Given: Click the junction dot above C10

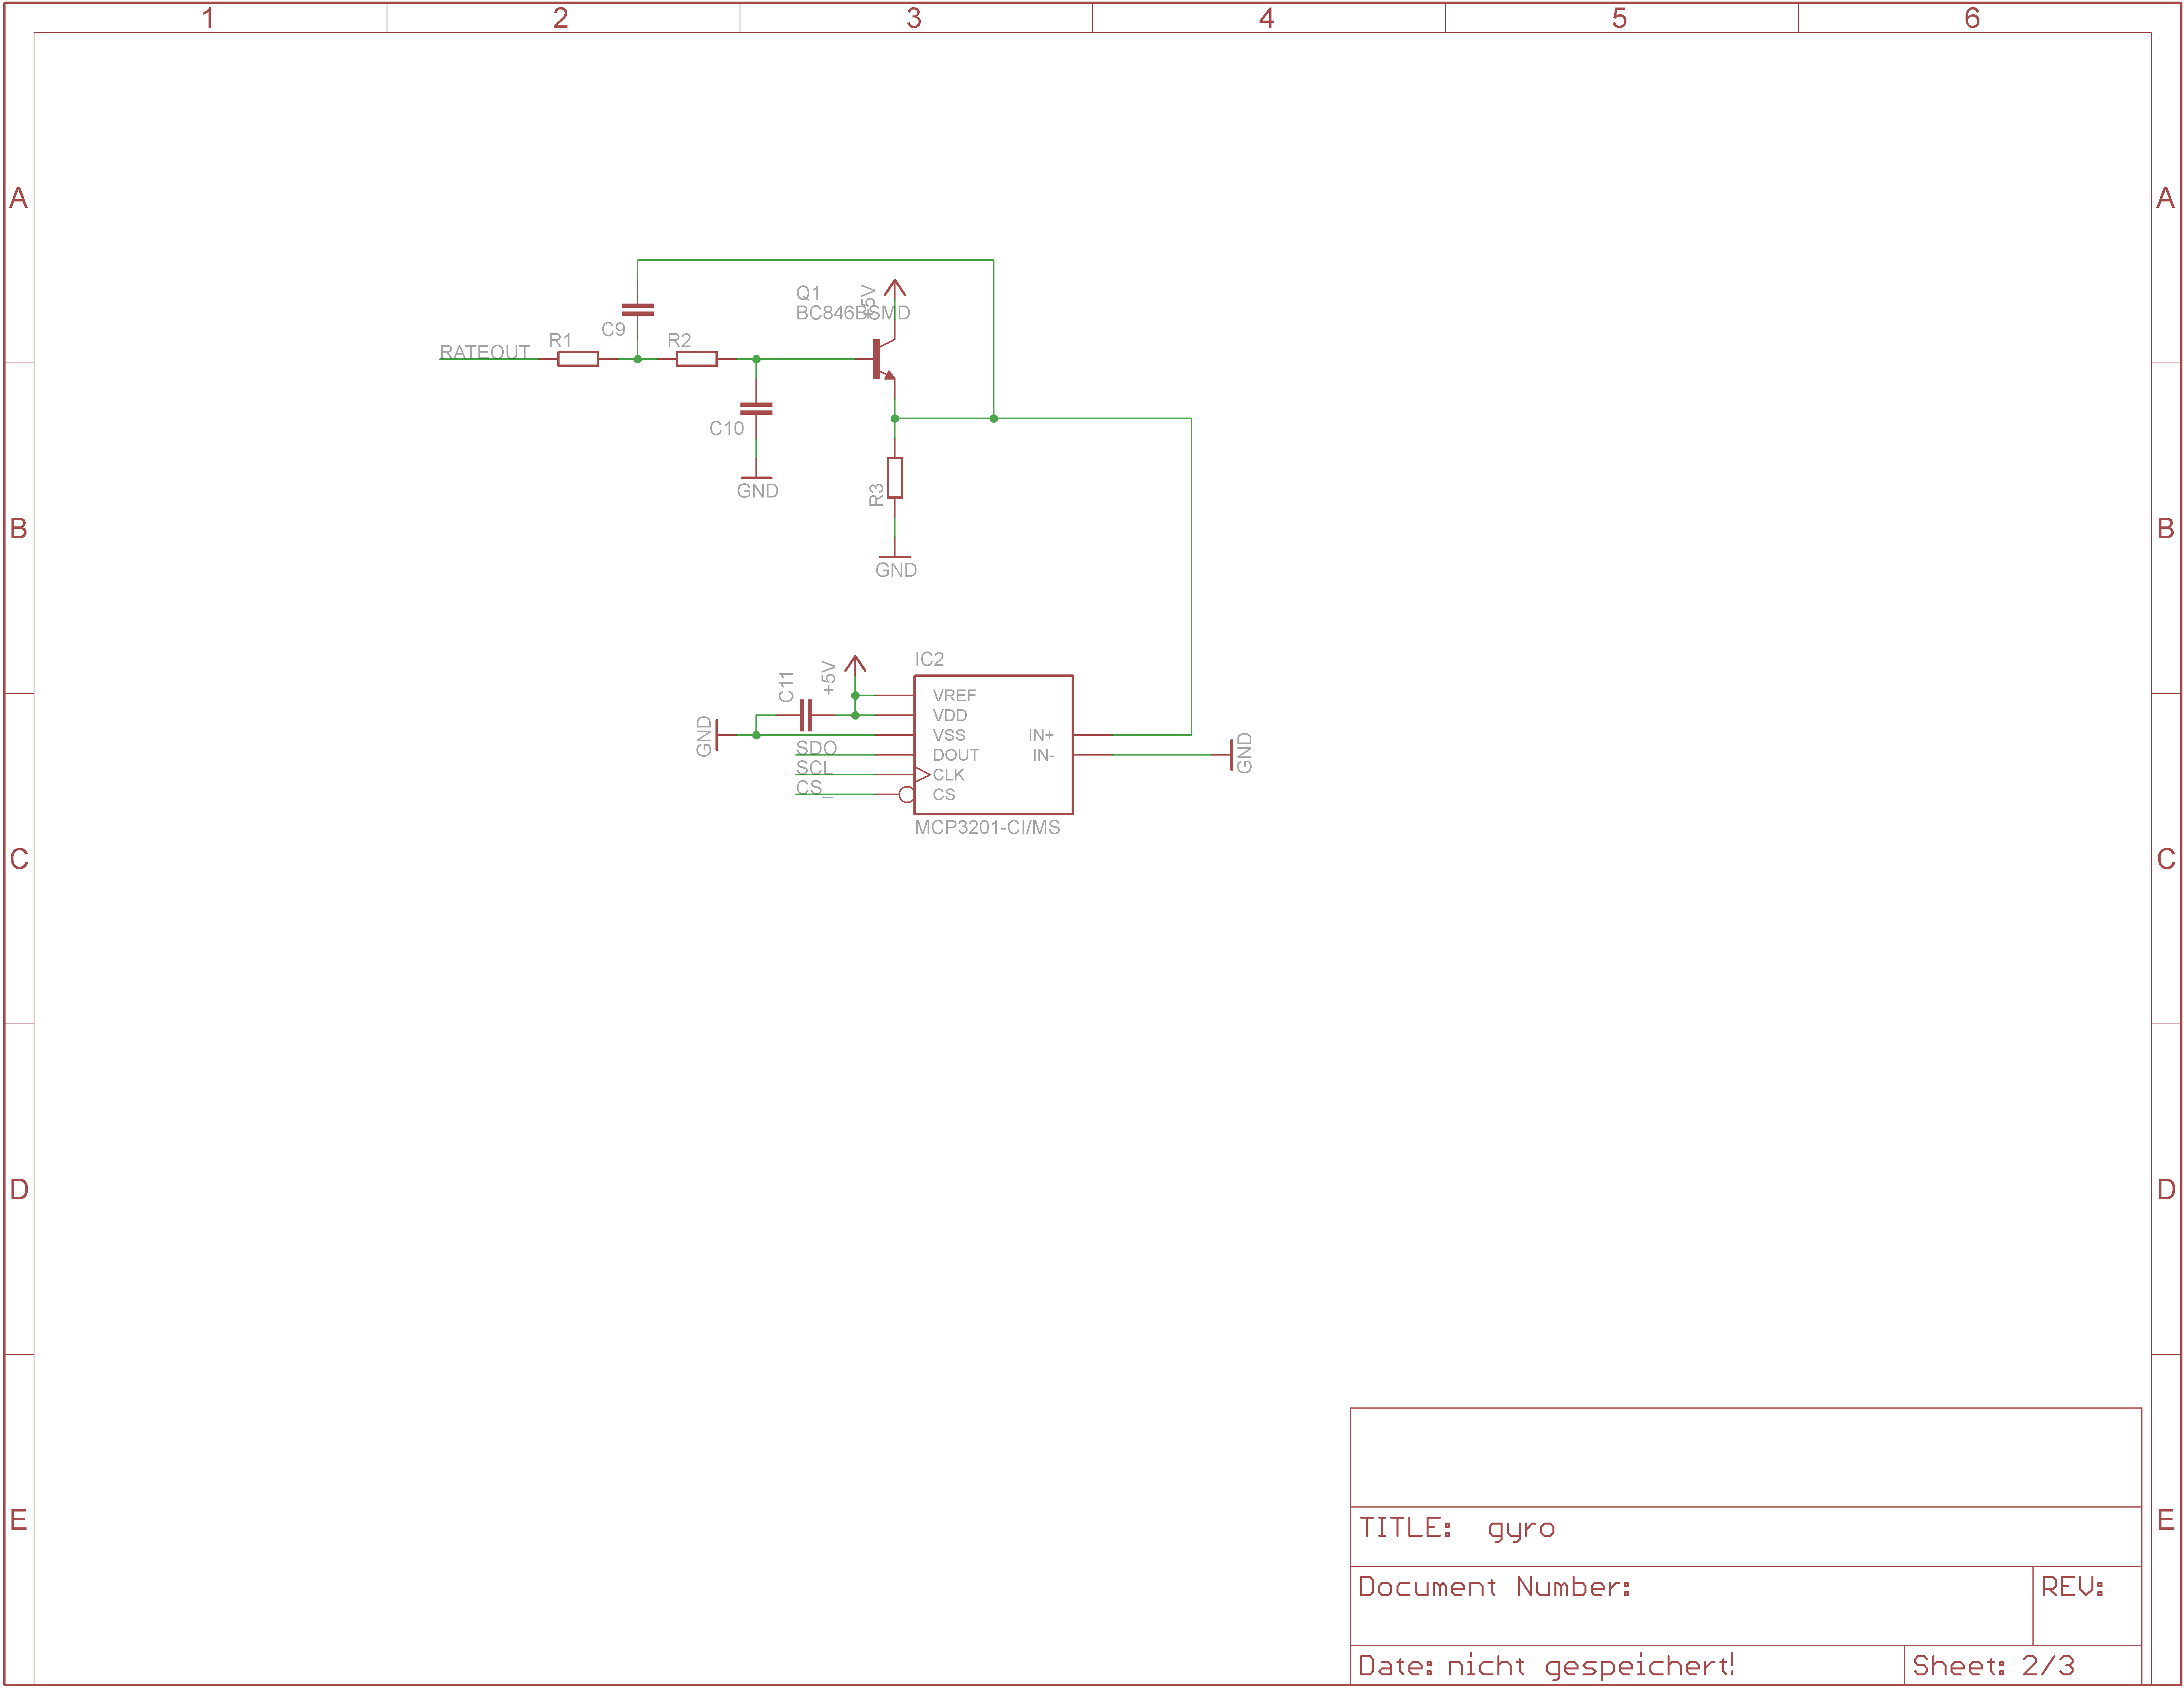Looking at the screenshot, I should [756, 359].
